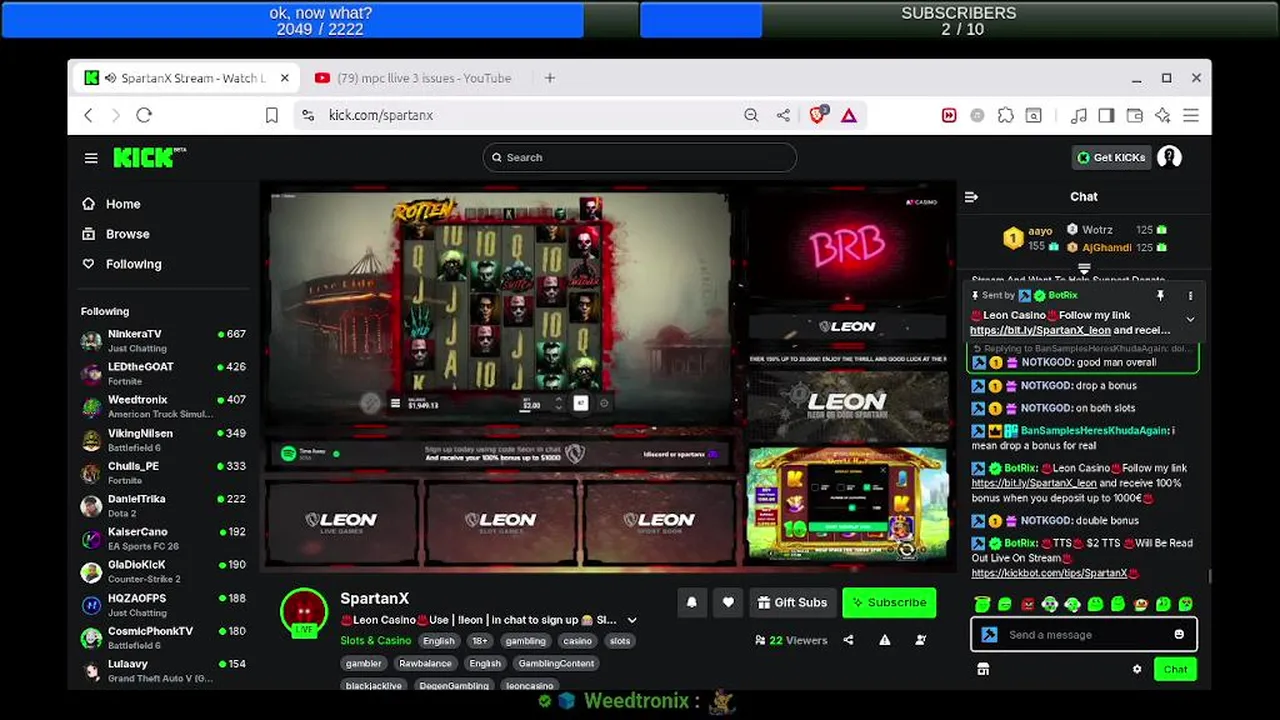Switch to mpc live 3 issues YouTube tab
Image resolution: width=1280 pixels, height=720 pixels.
click(412, 78)
